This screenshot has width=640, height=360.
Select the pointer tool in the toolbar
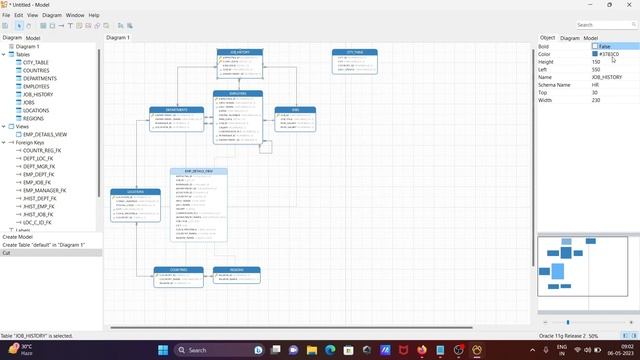19,26
